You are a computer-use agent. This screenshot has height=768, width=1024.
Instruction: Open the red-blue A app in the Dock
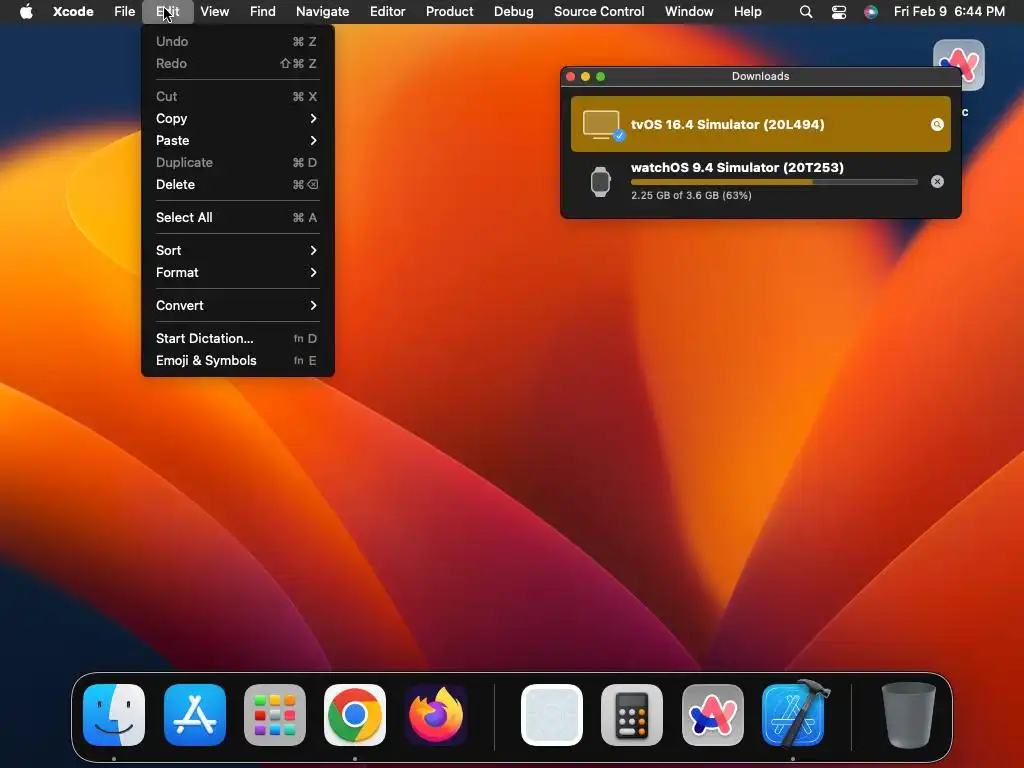click(x=712, y=714)
